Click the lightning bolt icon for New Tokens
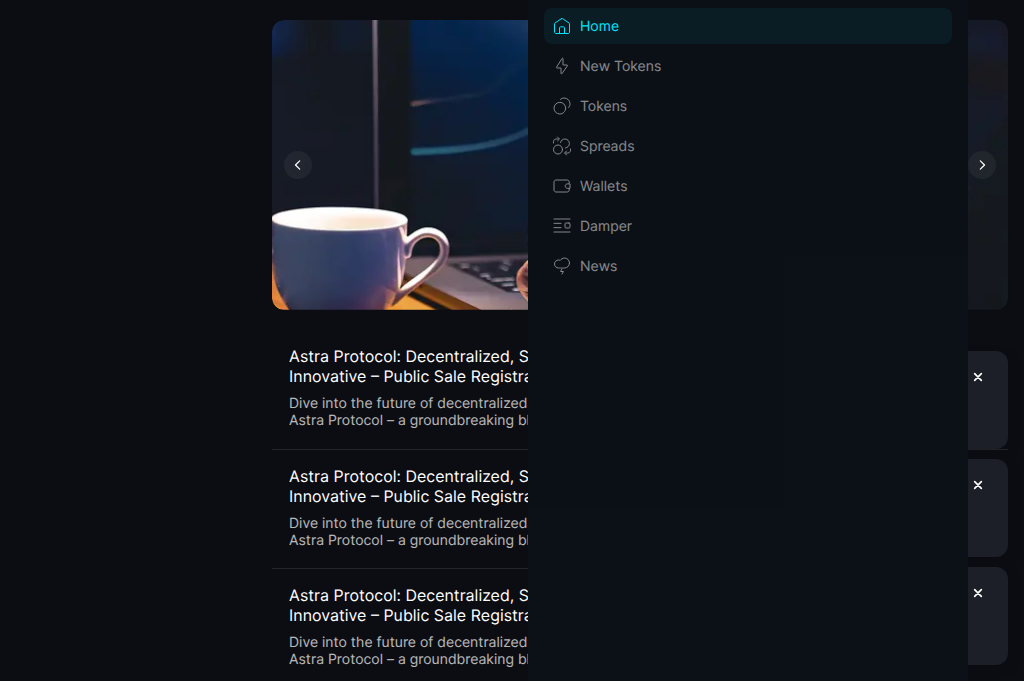The image size is (1024, 681). pyautogui.click(x=562, y=66)
